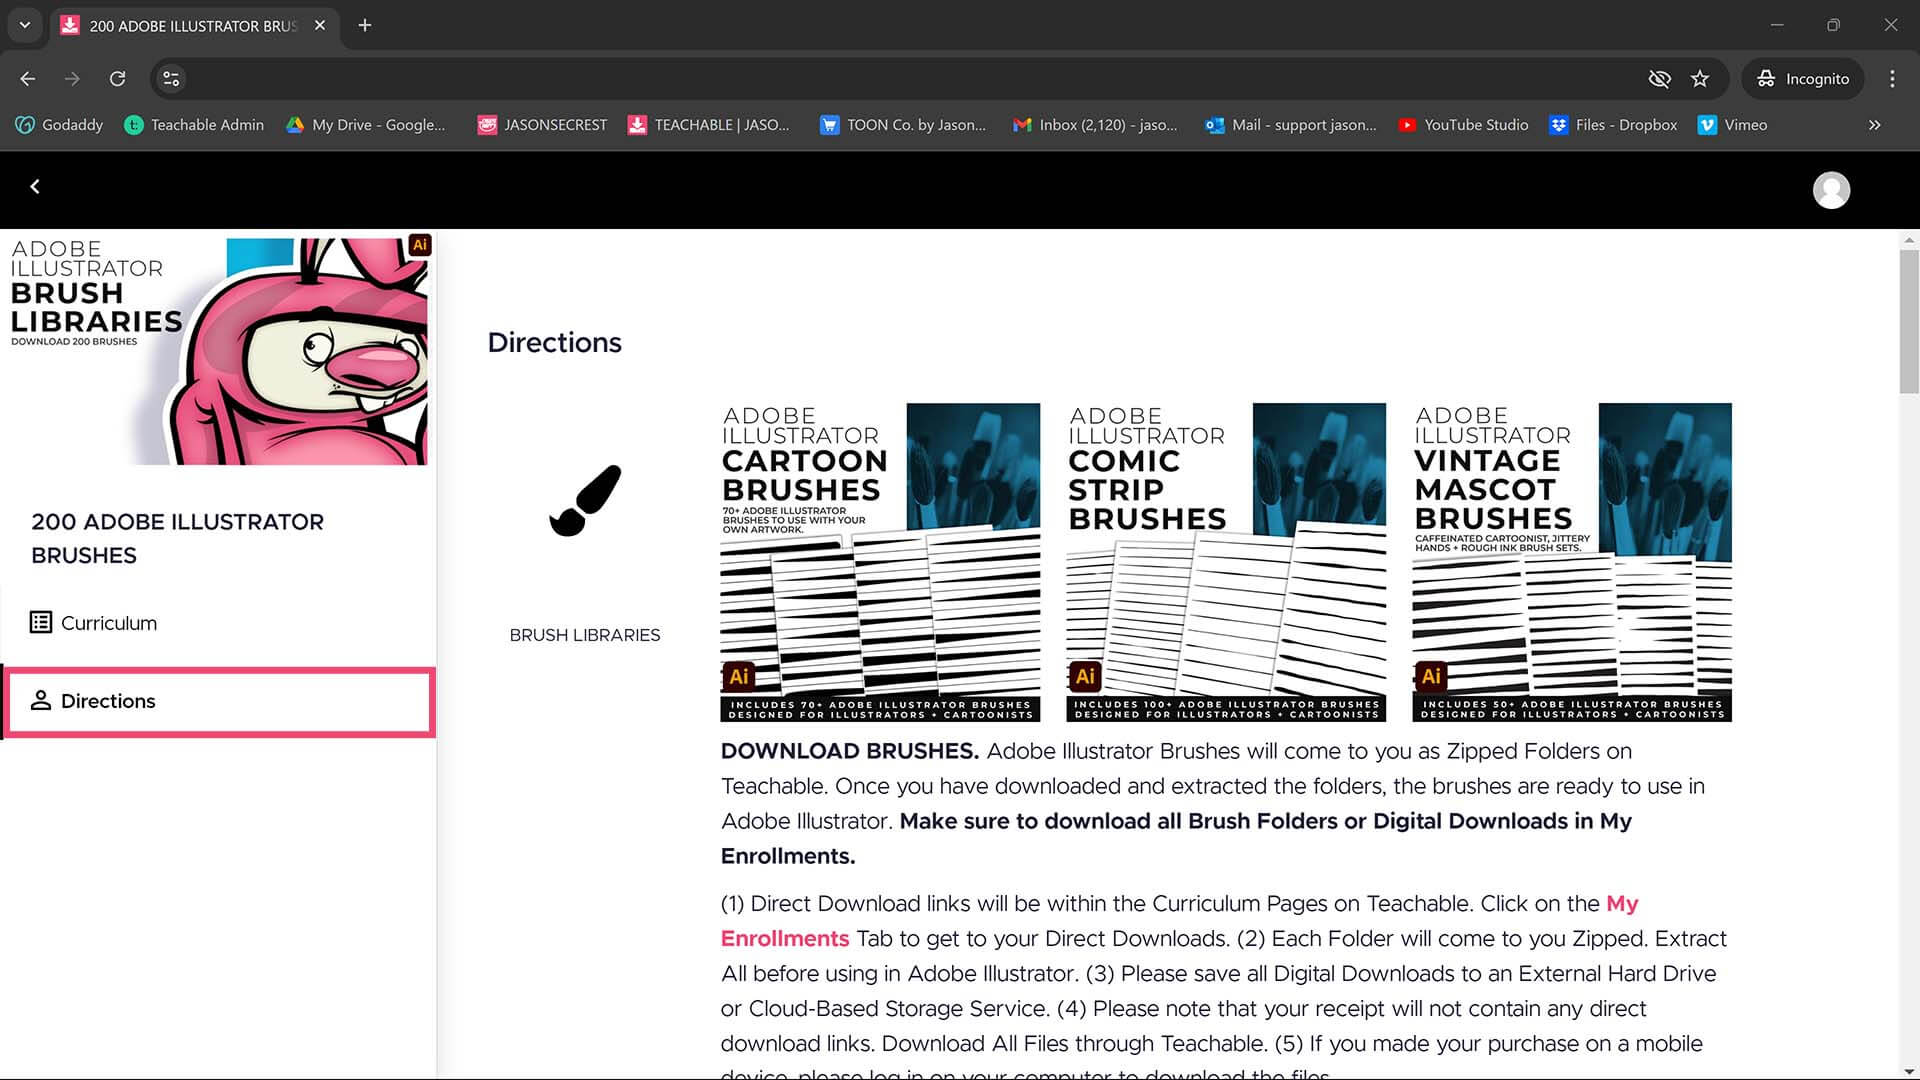Open a new browser tab
Viewport: 1920px width, 1080px height.
(x=365, y=25)
